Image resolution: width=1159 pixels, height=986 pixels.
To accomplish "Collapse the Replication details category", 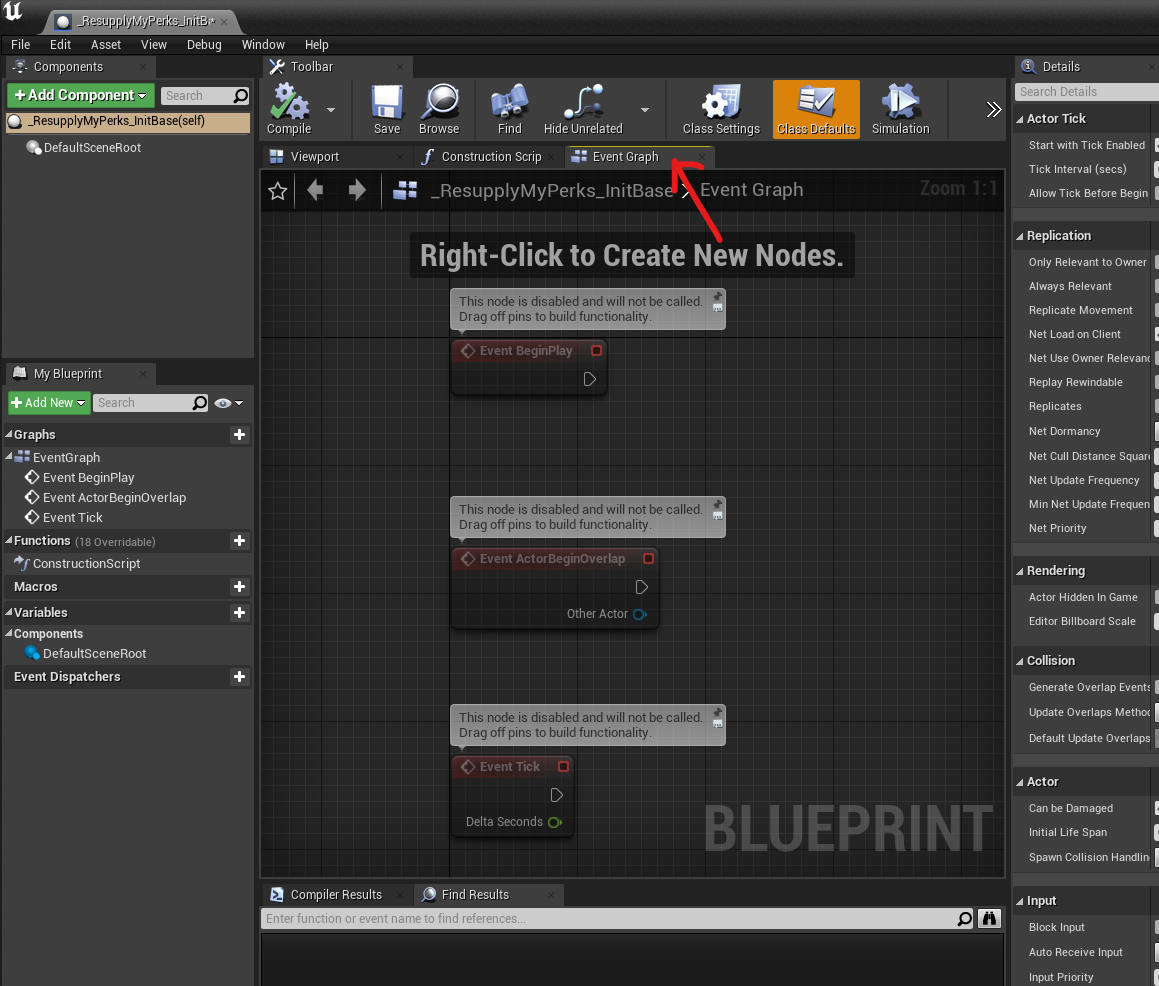I will (x=1020, y=237).
